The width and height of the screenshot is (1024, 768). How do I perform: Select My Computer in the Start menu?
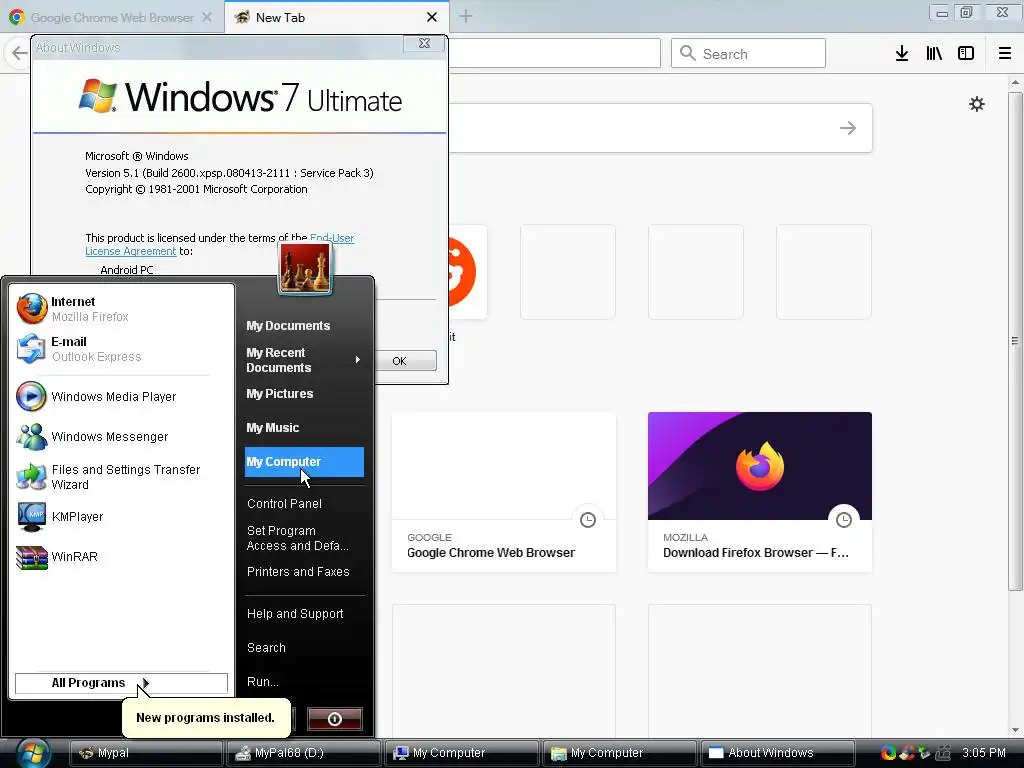pyautogui.click(x=304, y=462)
